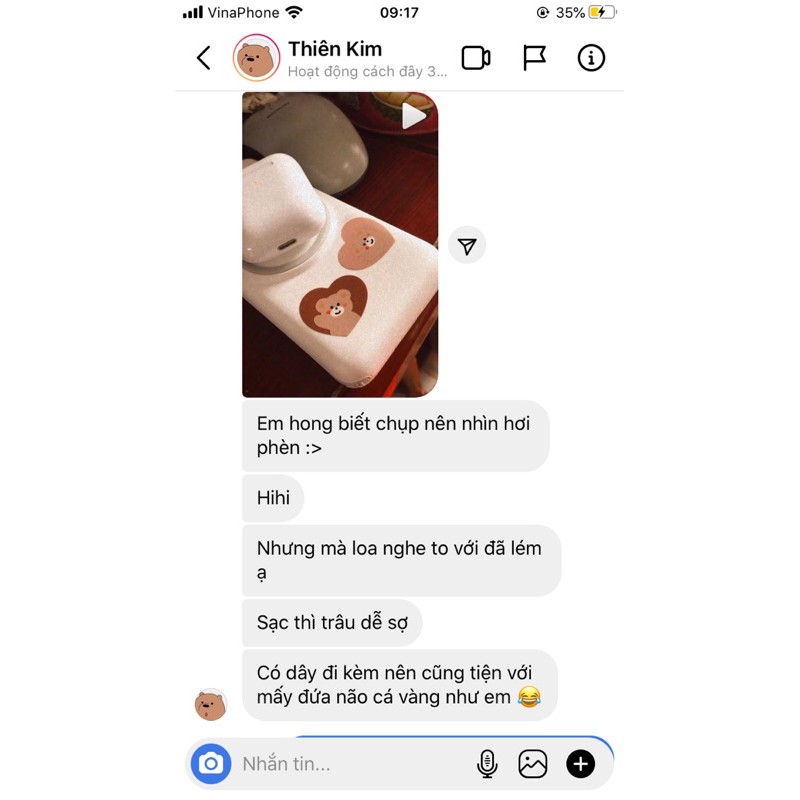This screenshot has height=800, width=800.
Task: Tap the paper plane share icon beside video
Action: pos(467,246)
